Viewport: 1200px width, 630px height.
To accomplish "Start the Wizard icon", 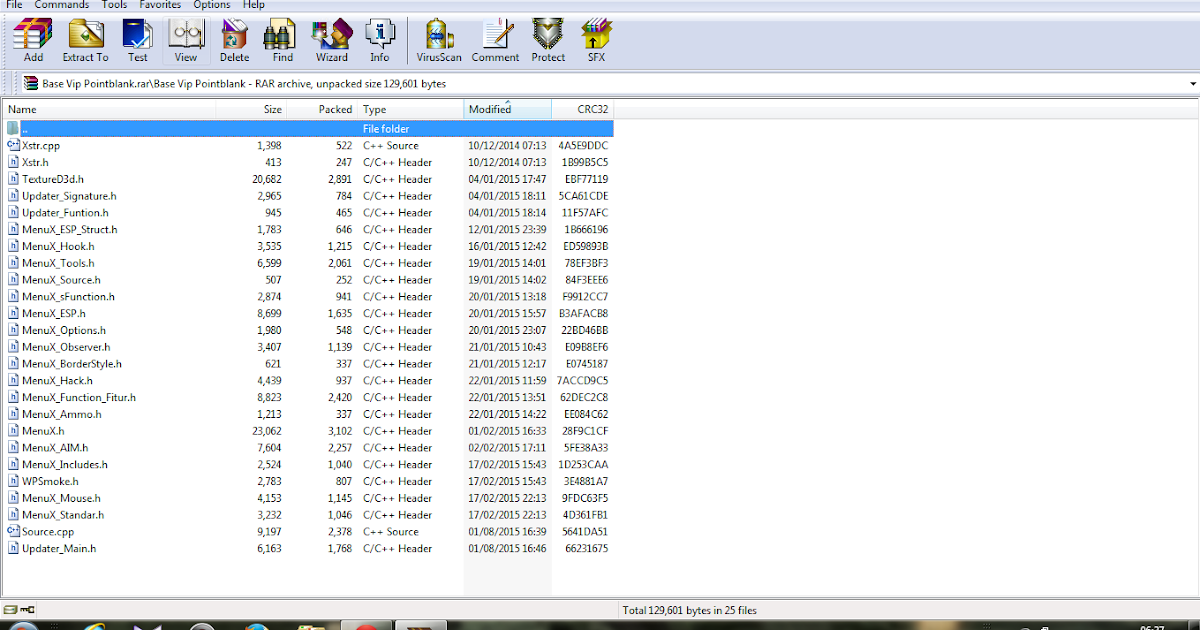I will coord(331,40).
